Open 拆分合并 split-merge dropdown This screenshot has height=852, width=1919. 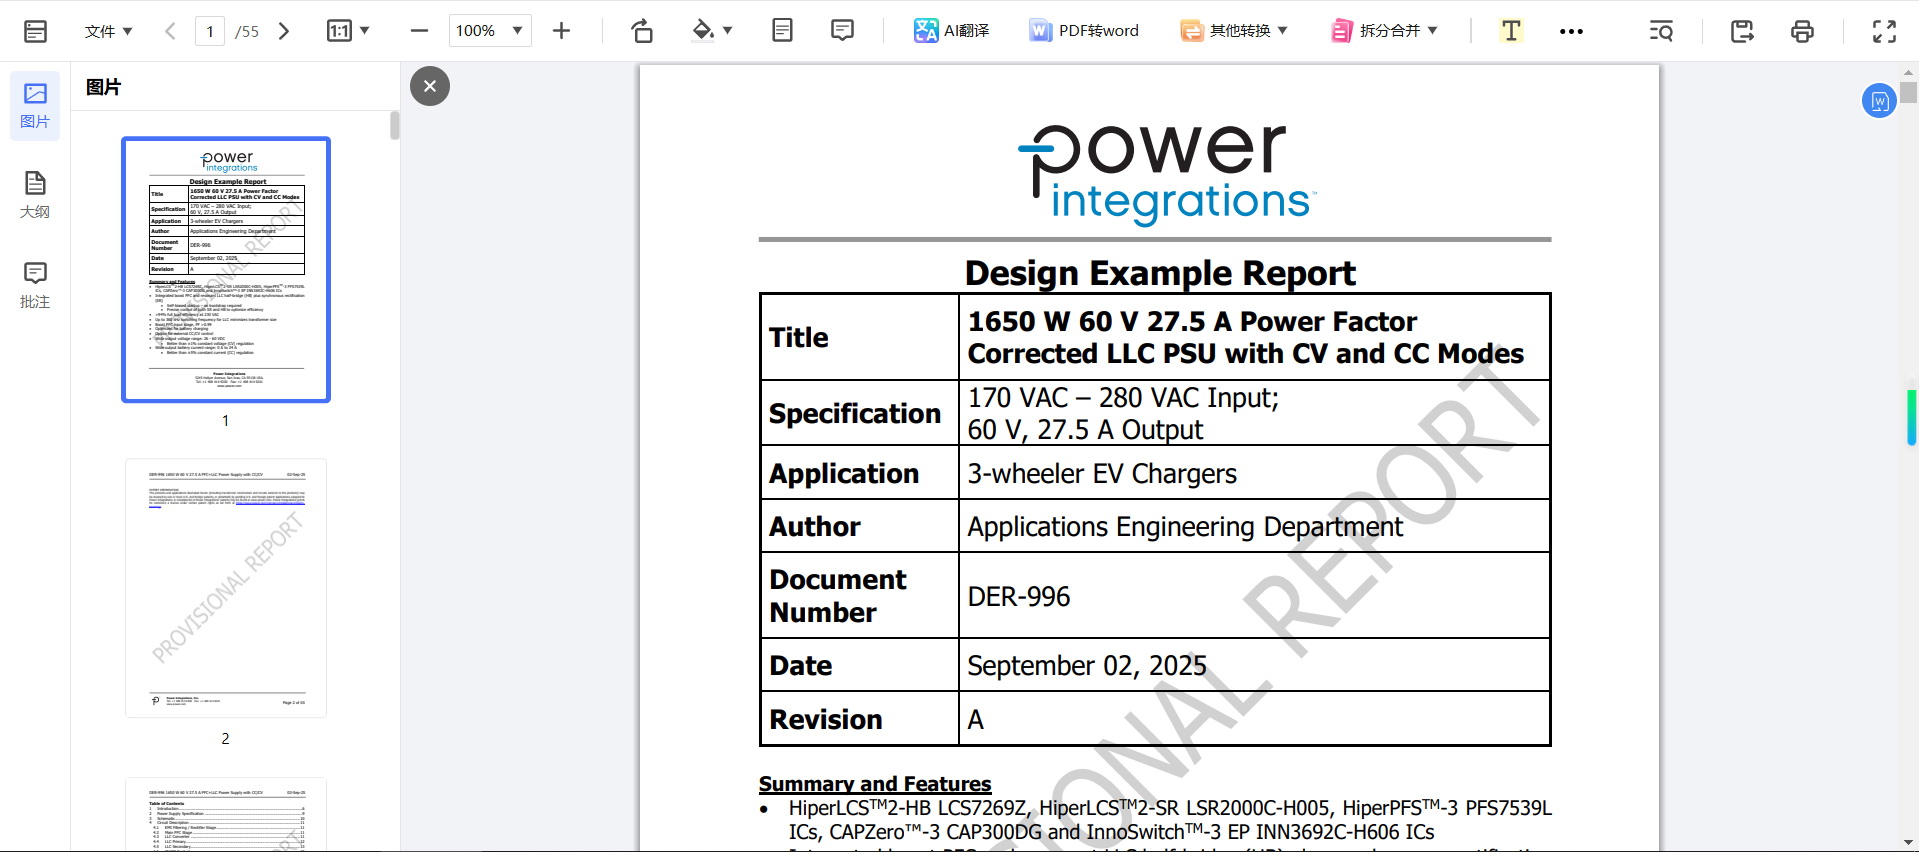click(x=1384, y=31)
